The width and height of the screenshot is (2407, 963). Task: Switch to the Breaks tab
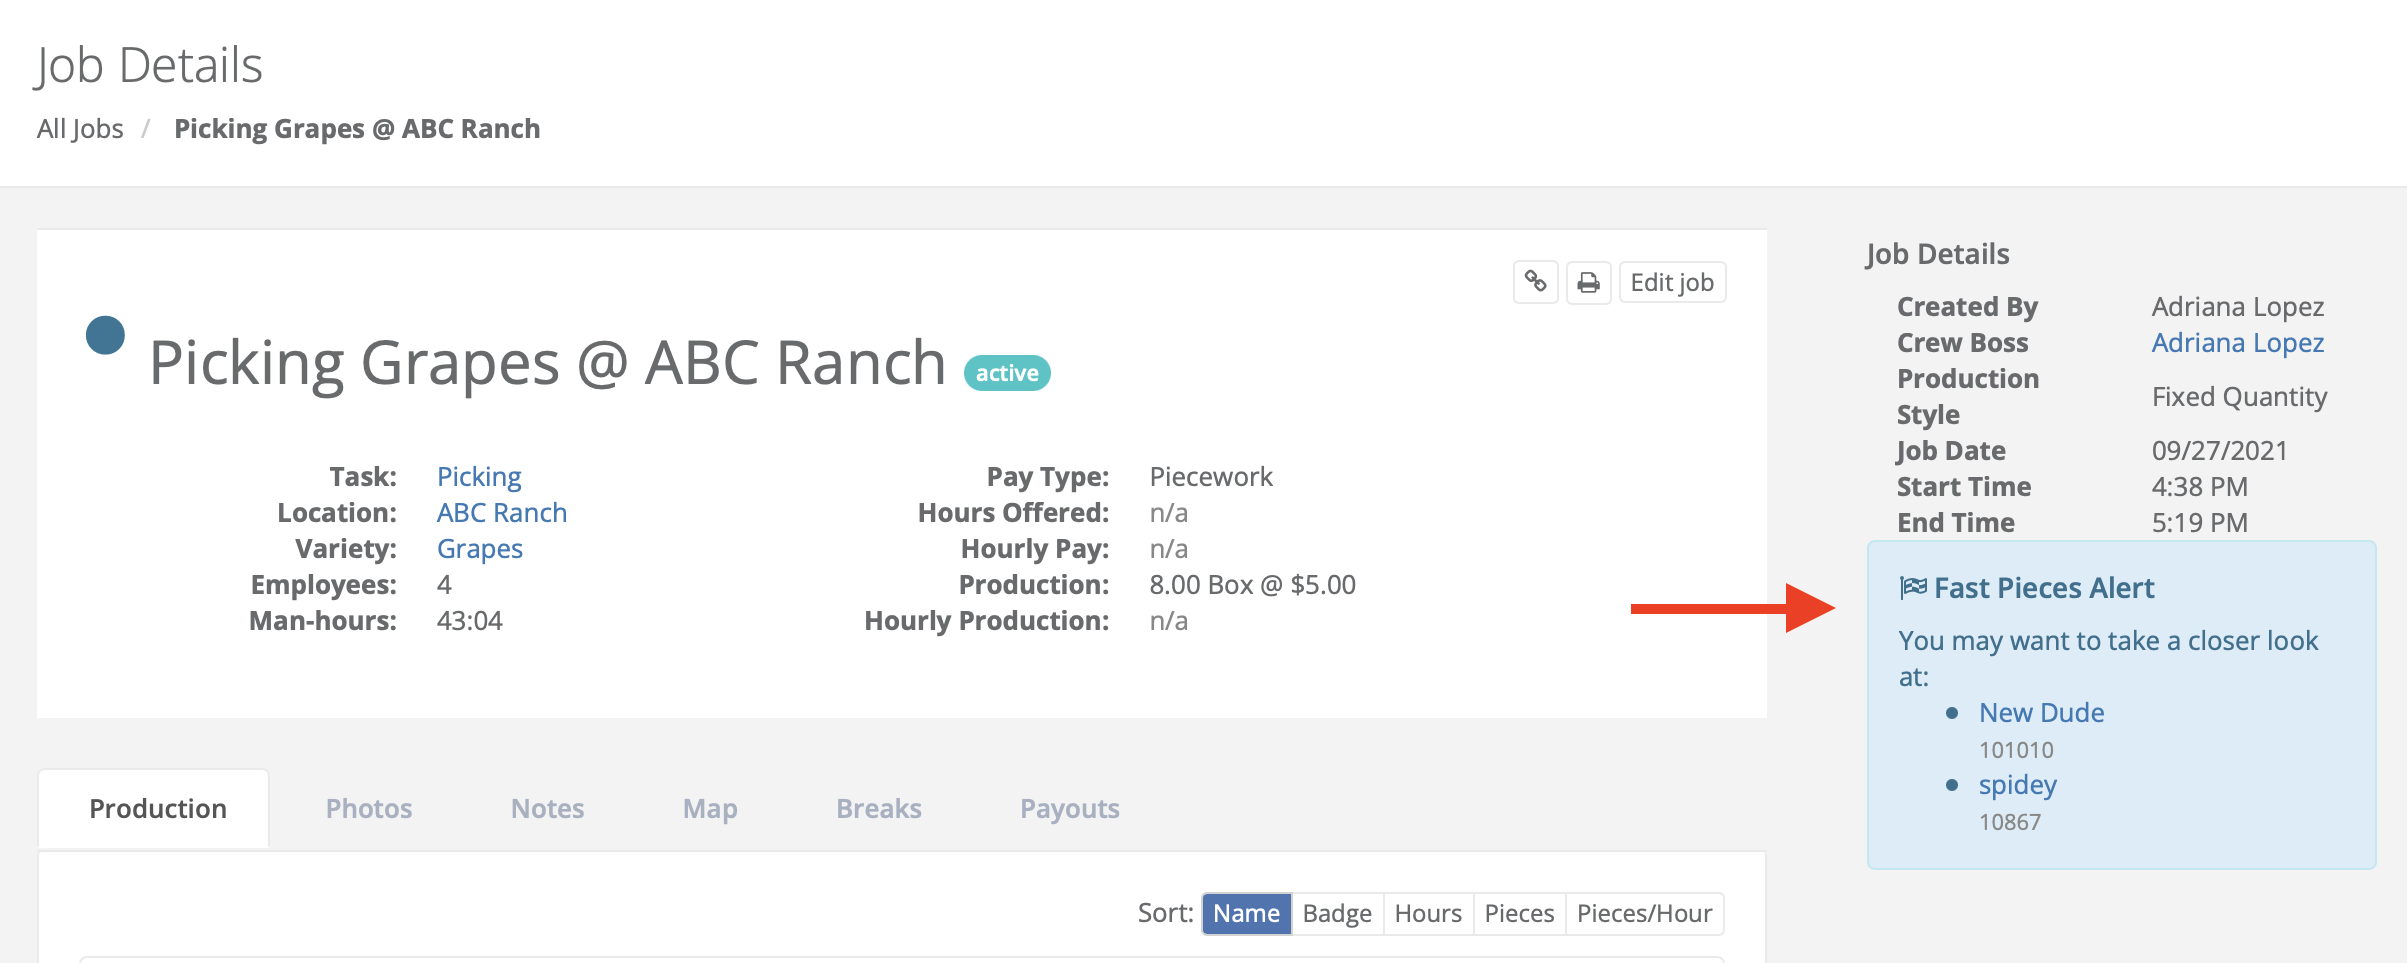(879, 808)
